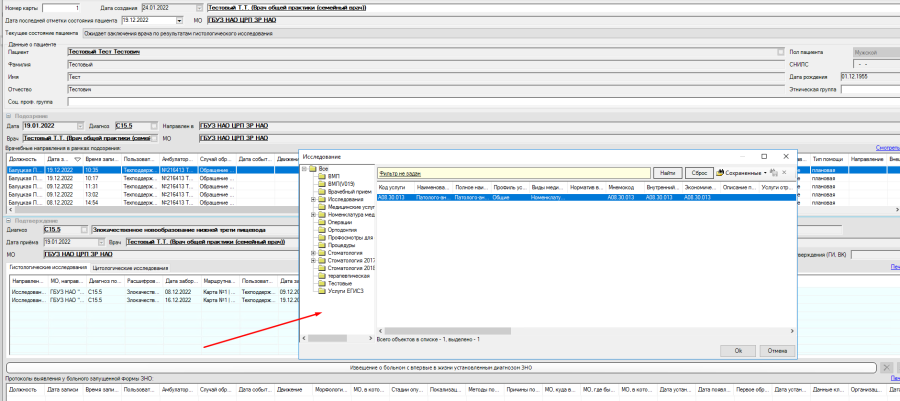Screen dimensions: 900x401
Task: Click the picker button beside Подозрение diagnosis C15.5
Action: coord(154,126)
